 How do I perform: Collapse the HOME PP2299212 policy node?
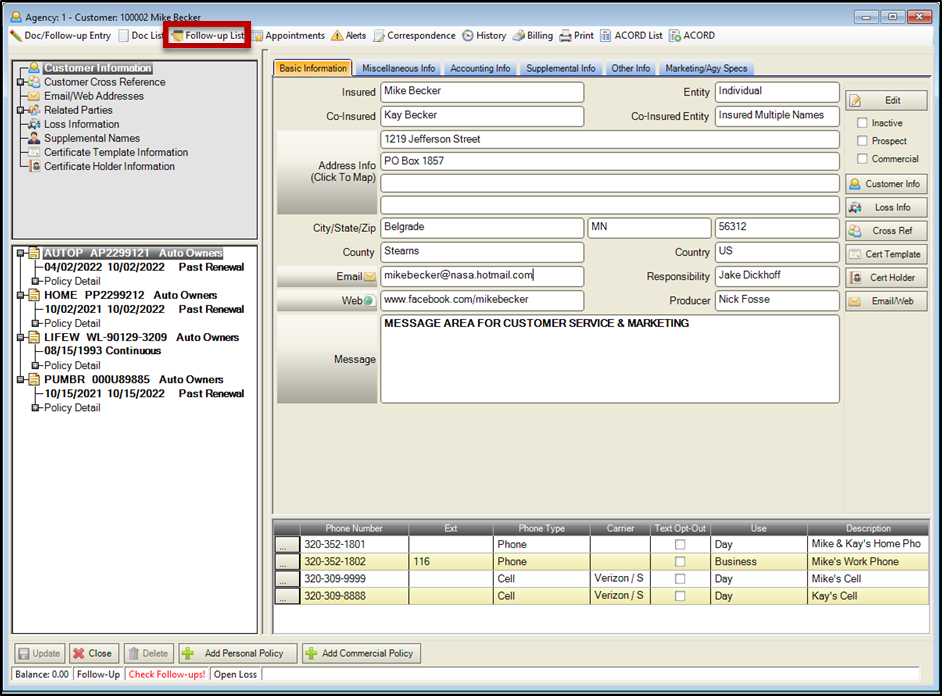point(20,295)
